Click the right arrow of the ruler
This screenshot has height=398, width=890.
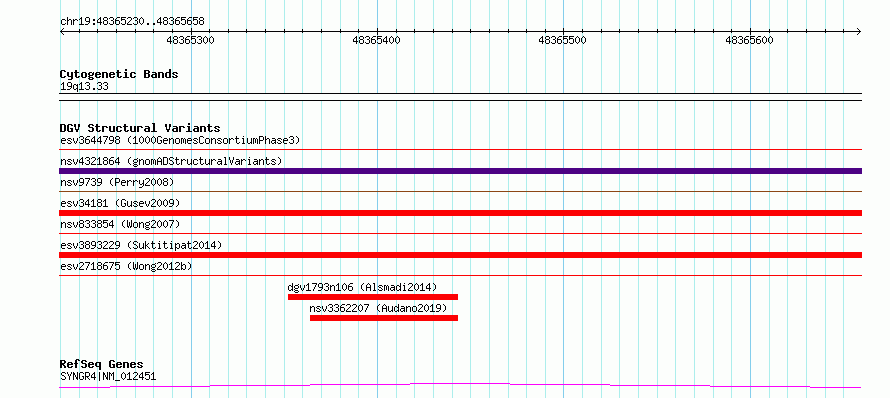tap(859, 31)
